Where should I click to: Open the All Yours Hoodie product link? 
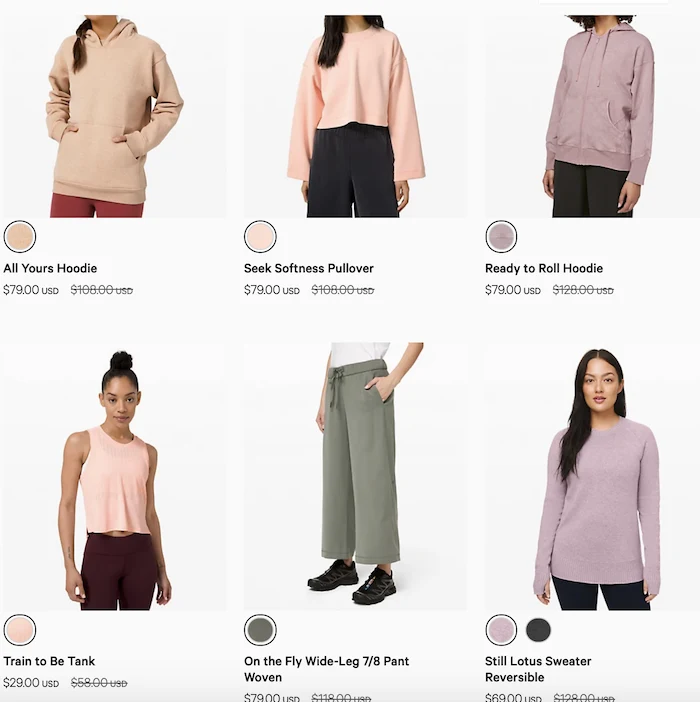click(50, 268)
